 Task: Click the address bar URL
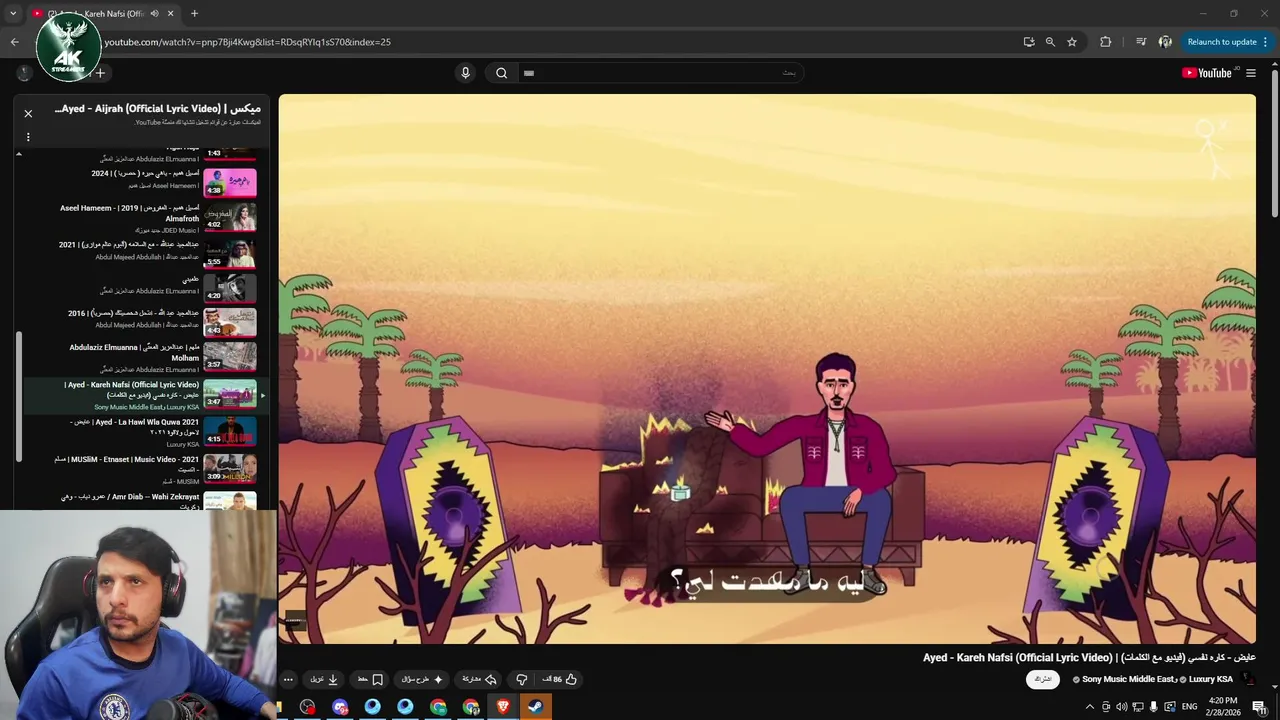click(x=248, y=42)
